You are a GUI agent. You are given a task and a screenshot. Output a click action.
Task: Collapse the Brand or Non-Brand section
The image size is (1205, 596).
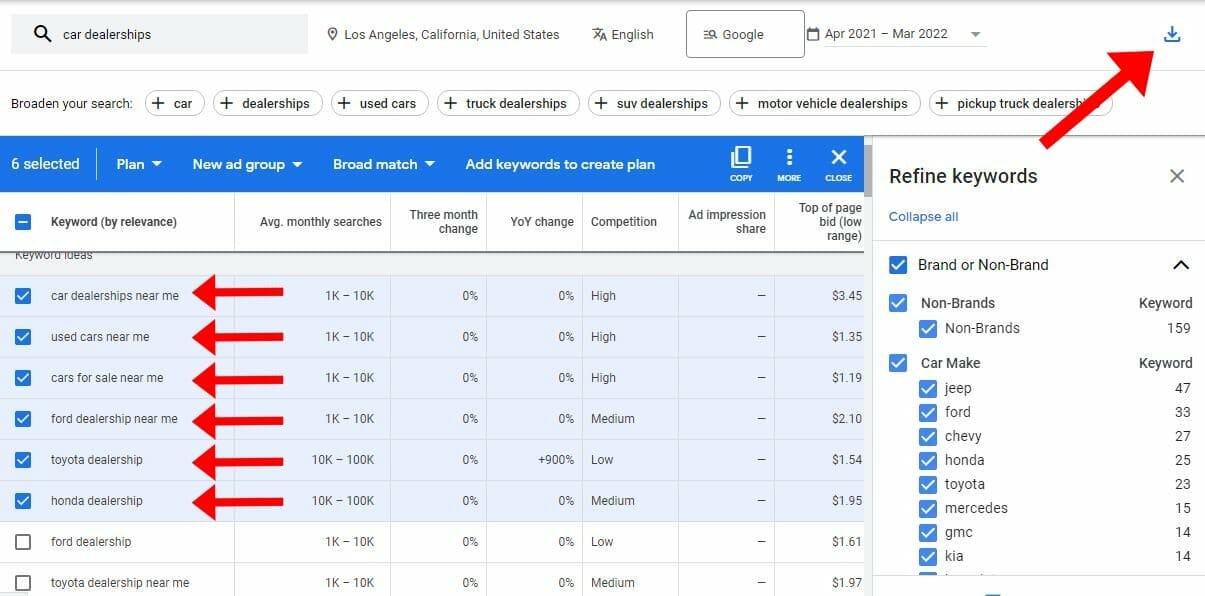[x=1181, y=264]
